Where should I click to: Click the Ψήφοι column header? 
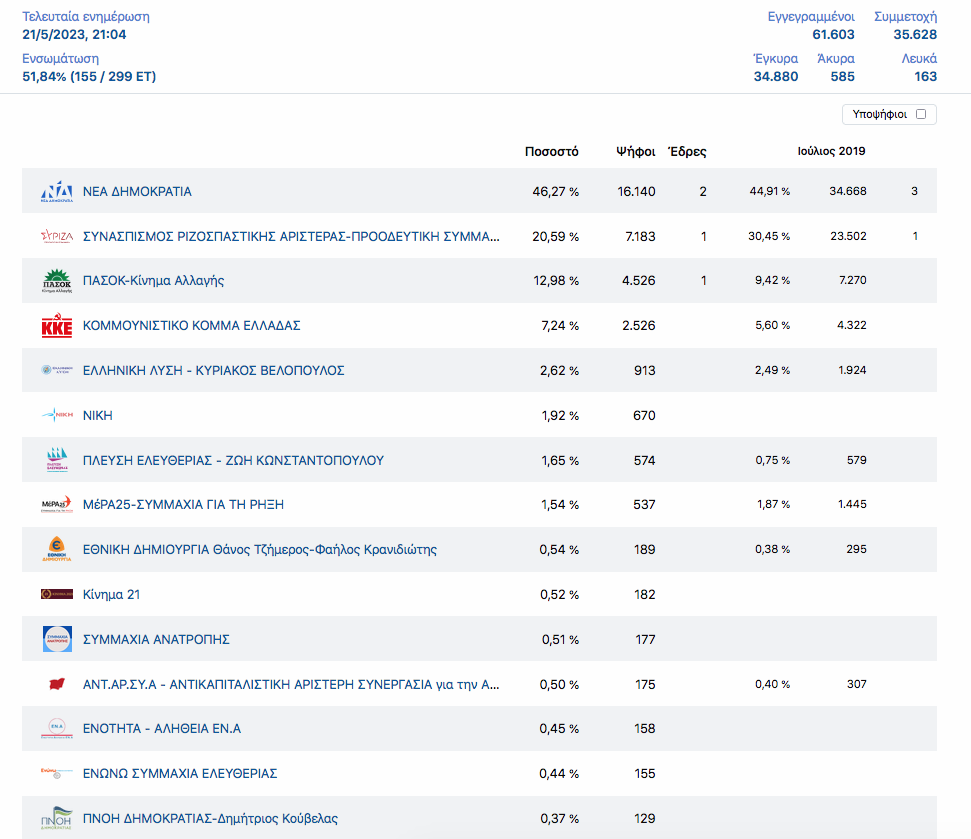(x=636, y=152)
